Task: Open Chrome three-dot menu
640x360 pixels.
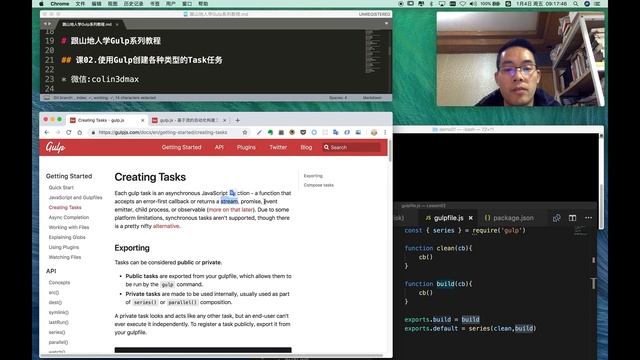Action: [x=385, y=132]
